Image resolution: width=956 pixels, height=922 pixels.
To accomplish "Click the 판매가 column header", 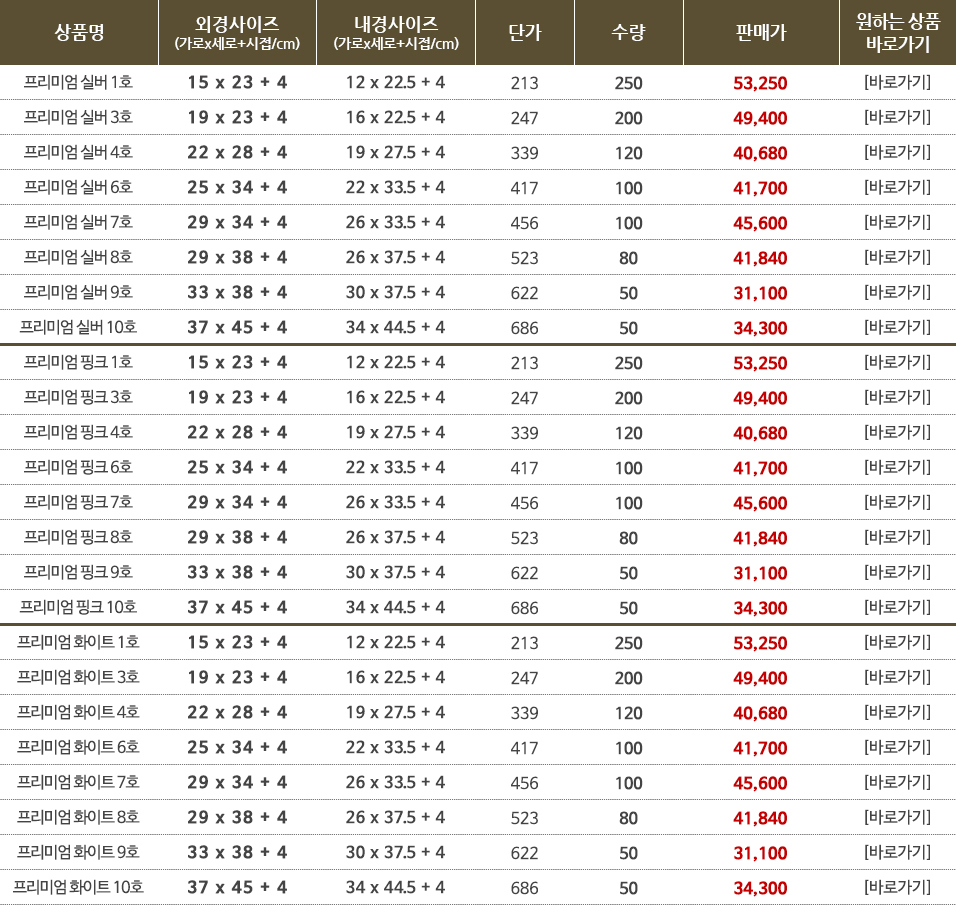I will [760, 32].
